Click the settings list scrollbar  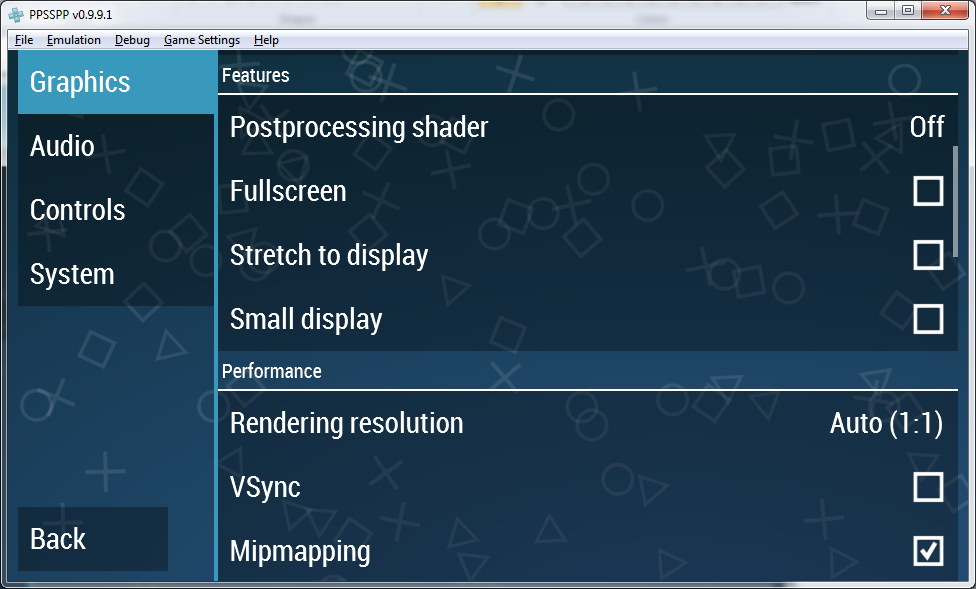point(955,200)
